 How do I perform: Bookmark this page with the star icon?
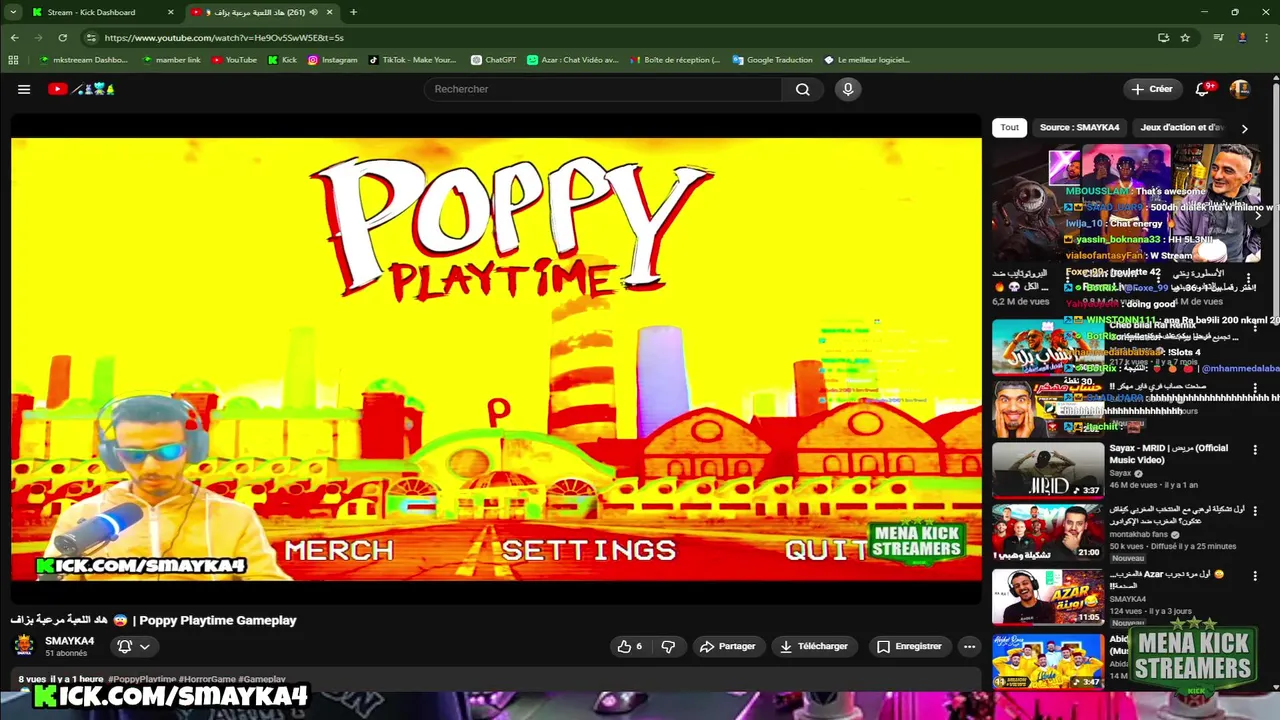[x=1185, y=38]
